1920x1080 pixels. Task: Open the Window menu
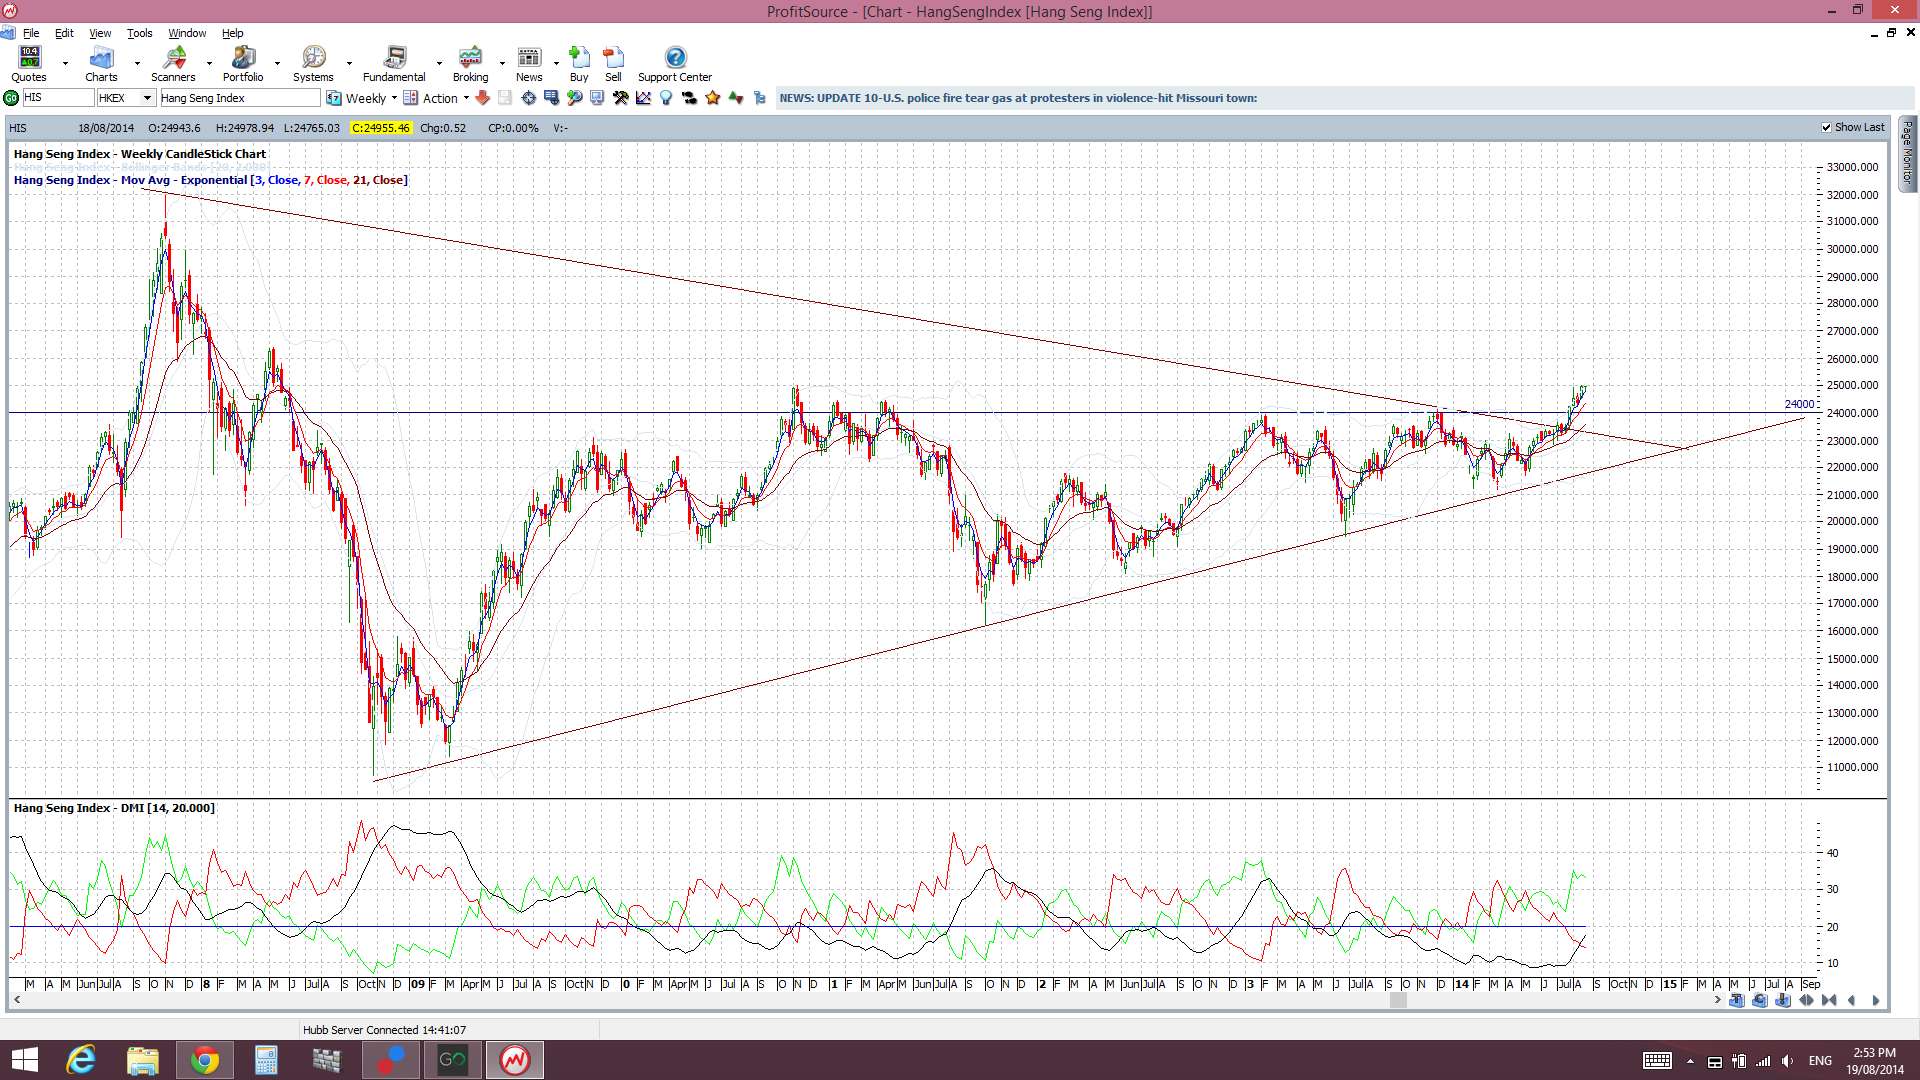(187, 33)
